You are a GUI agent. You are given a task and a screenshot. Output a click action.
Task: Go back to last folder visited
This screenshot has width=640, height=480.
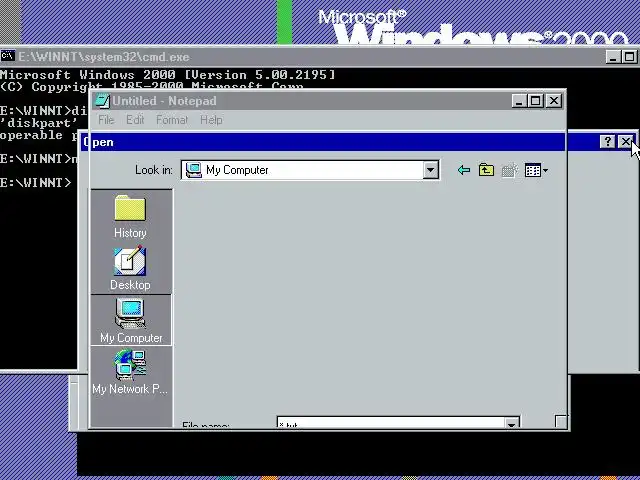click(x=464, y=170)
